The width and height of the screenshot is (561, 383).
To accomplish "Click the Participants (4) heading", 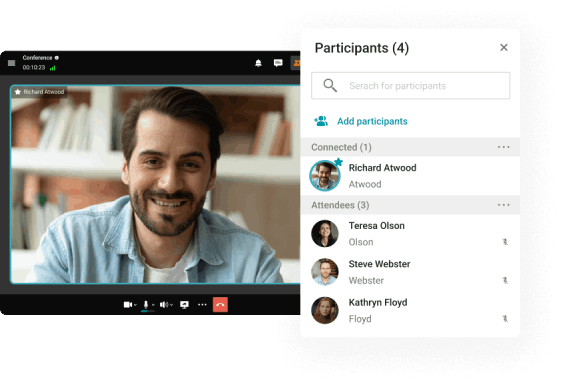I will [362, 48].
